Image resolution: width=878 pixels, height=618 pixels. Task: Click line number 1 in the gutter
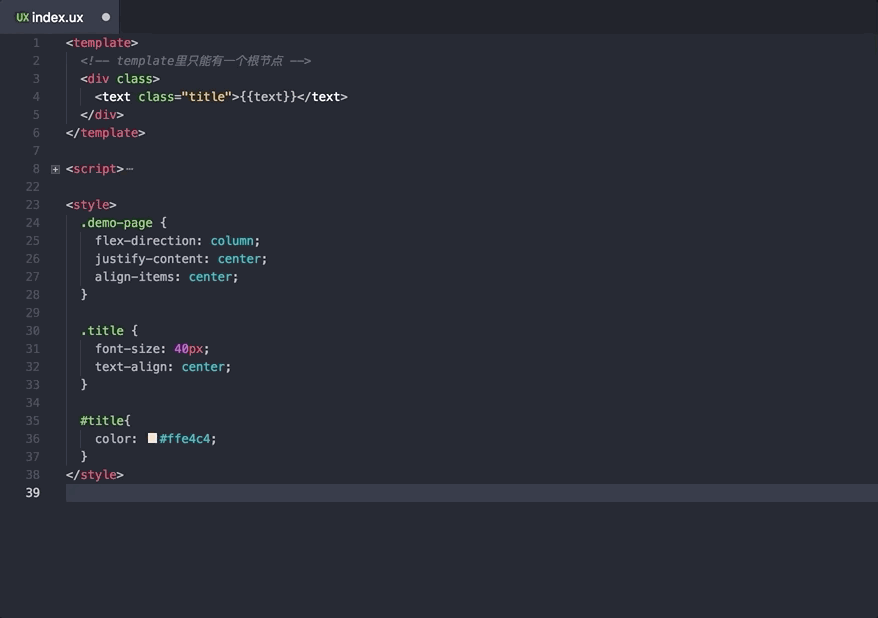point(36,43)
